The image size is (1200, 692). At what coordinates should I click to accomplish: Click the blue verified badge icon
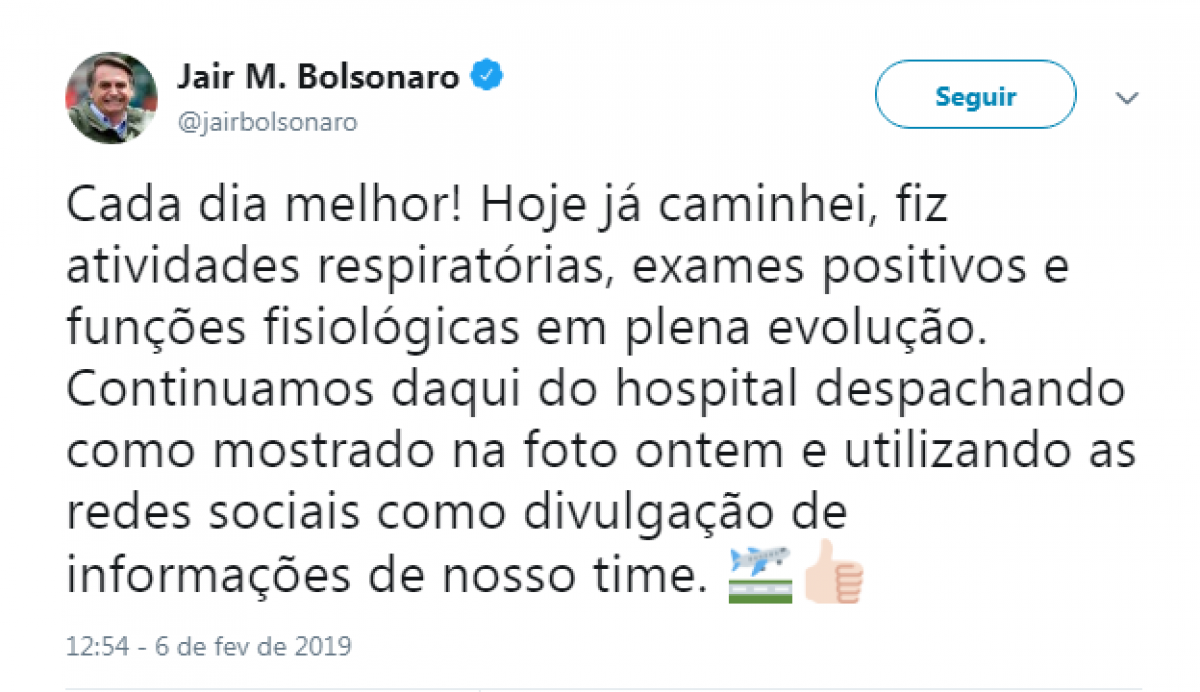pos(487,77)
